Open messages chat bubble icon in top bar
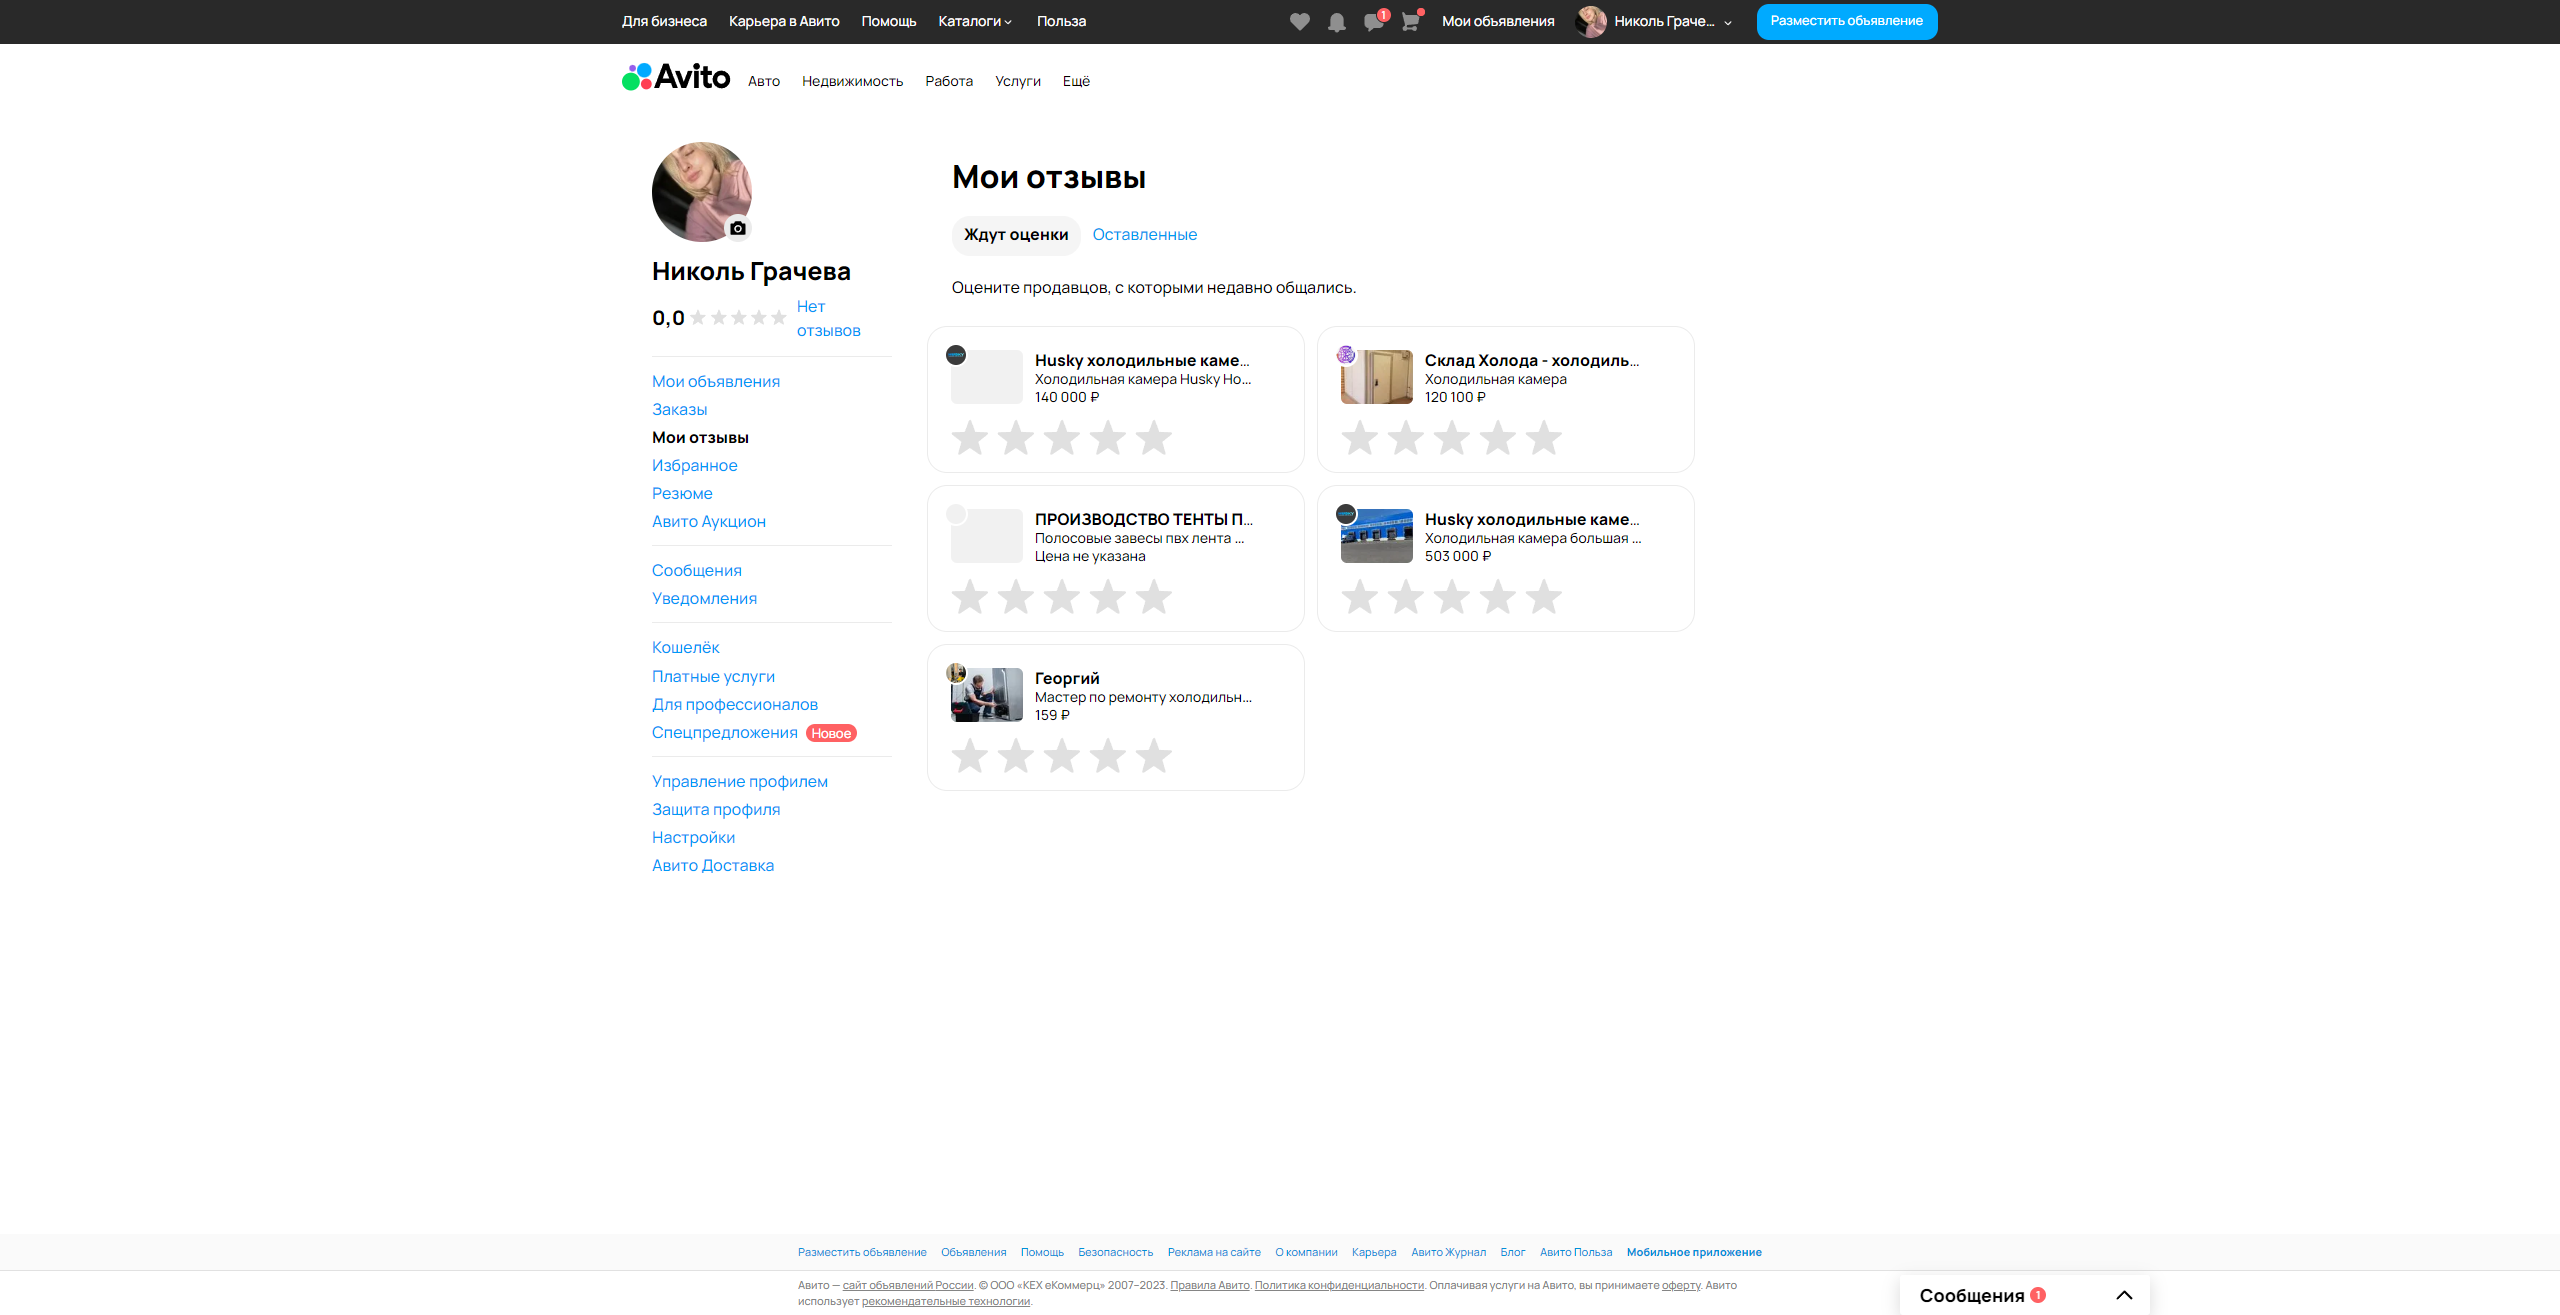Image resolution: width=2560 pixels, height=1315 pixels. click(x=1374, y=22)
